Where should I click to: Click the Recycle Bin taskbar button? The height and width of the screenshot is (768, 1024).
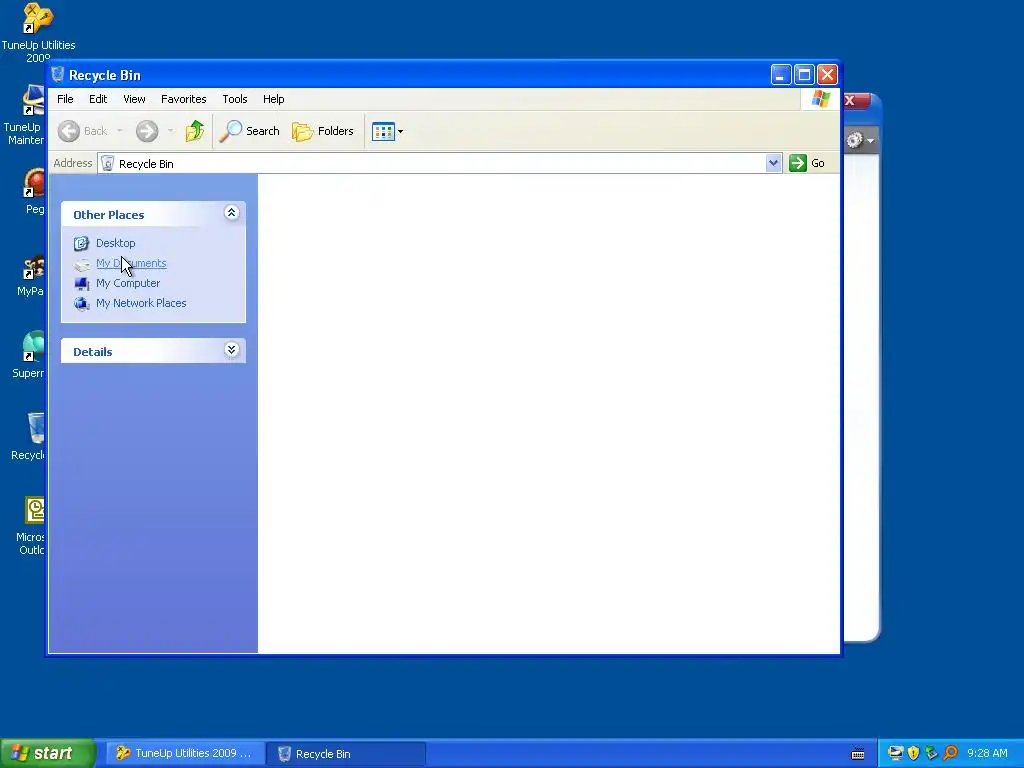345,754
